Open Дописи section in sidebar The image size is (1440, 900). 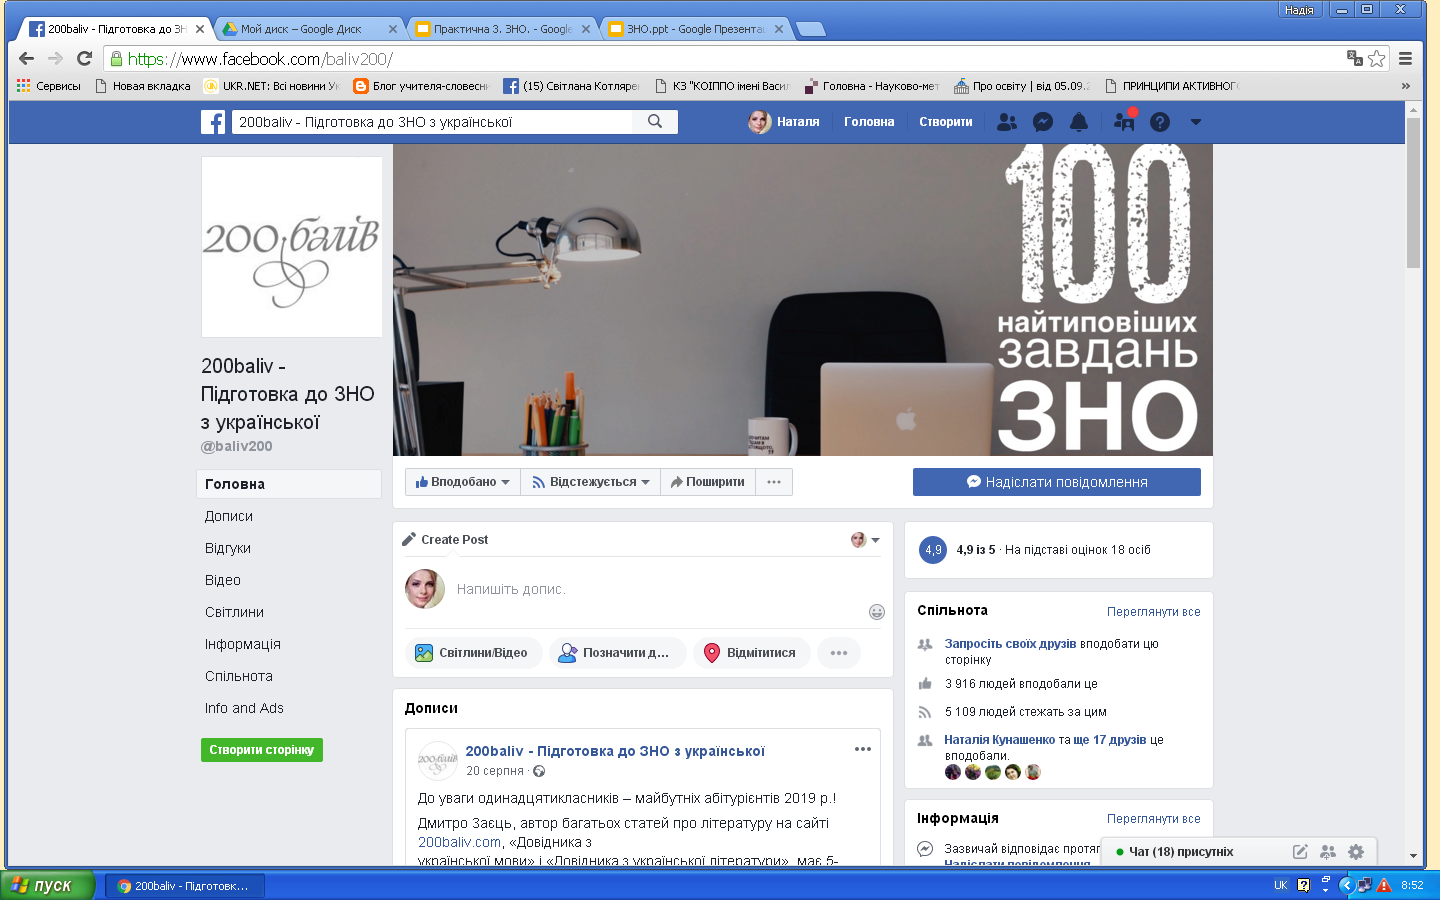pos(229,516)
